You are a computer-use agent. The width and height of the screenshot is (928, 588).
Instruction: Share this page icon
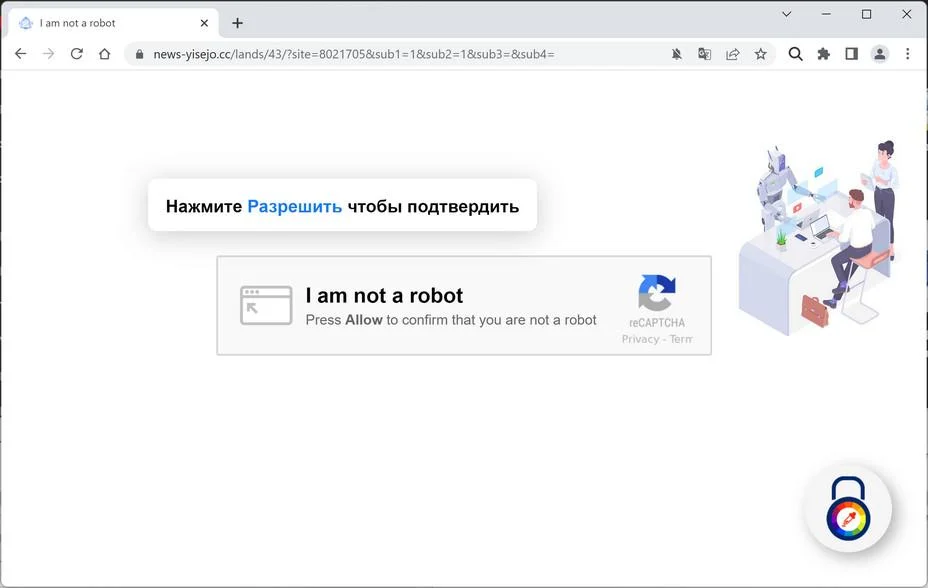733,54
